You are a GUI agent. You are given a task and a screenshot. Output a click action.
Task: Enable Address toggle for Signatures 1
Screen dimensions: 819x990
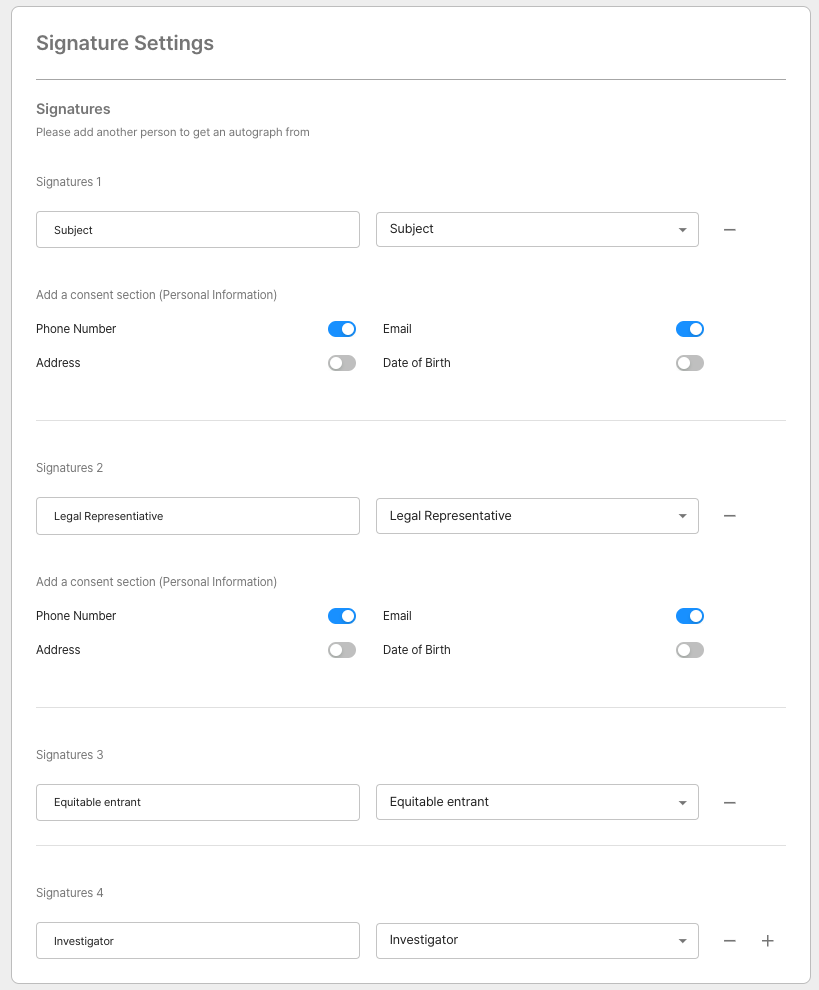342,363
